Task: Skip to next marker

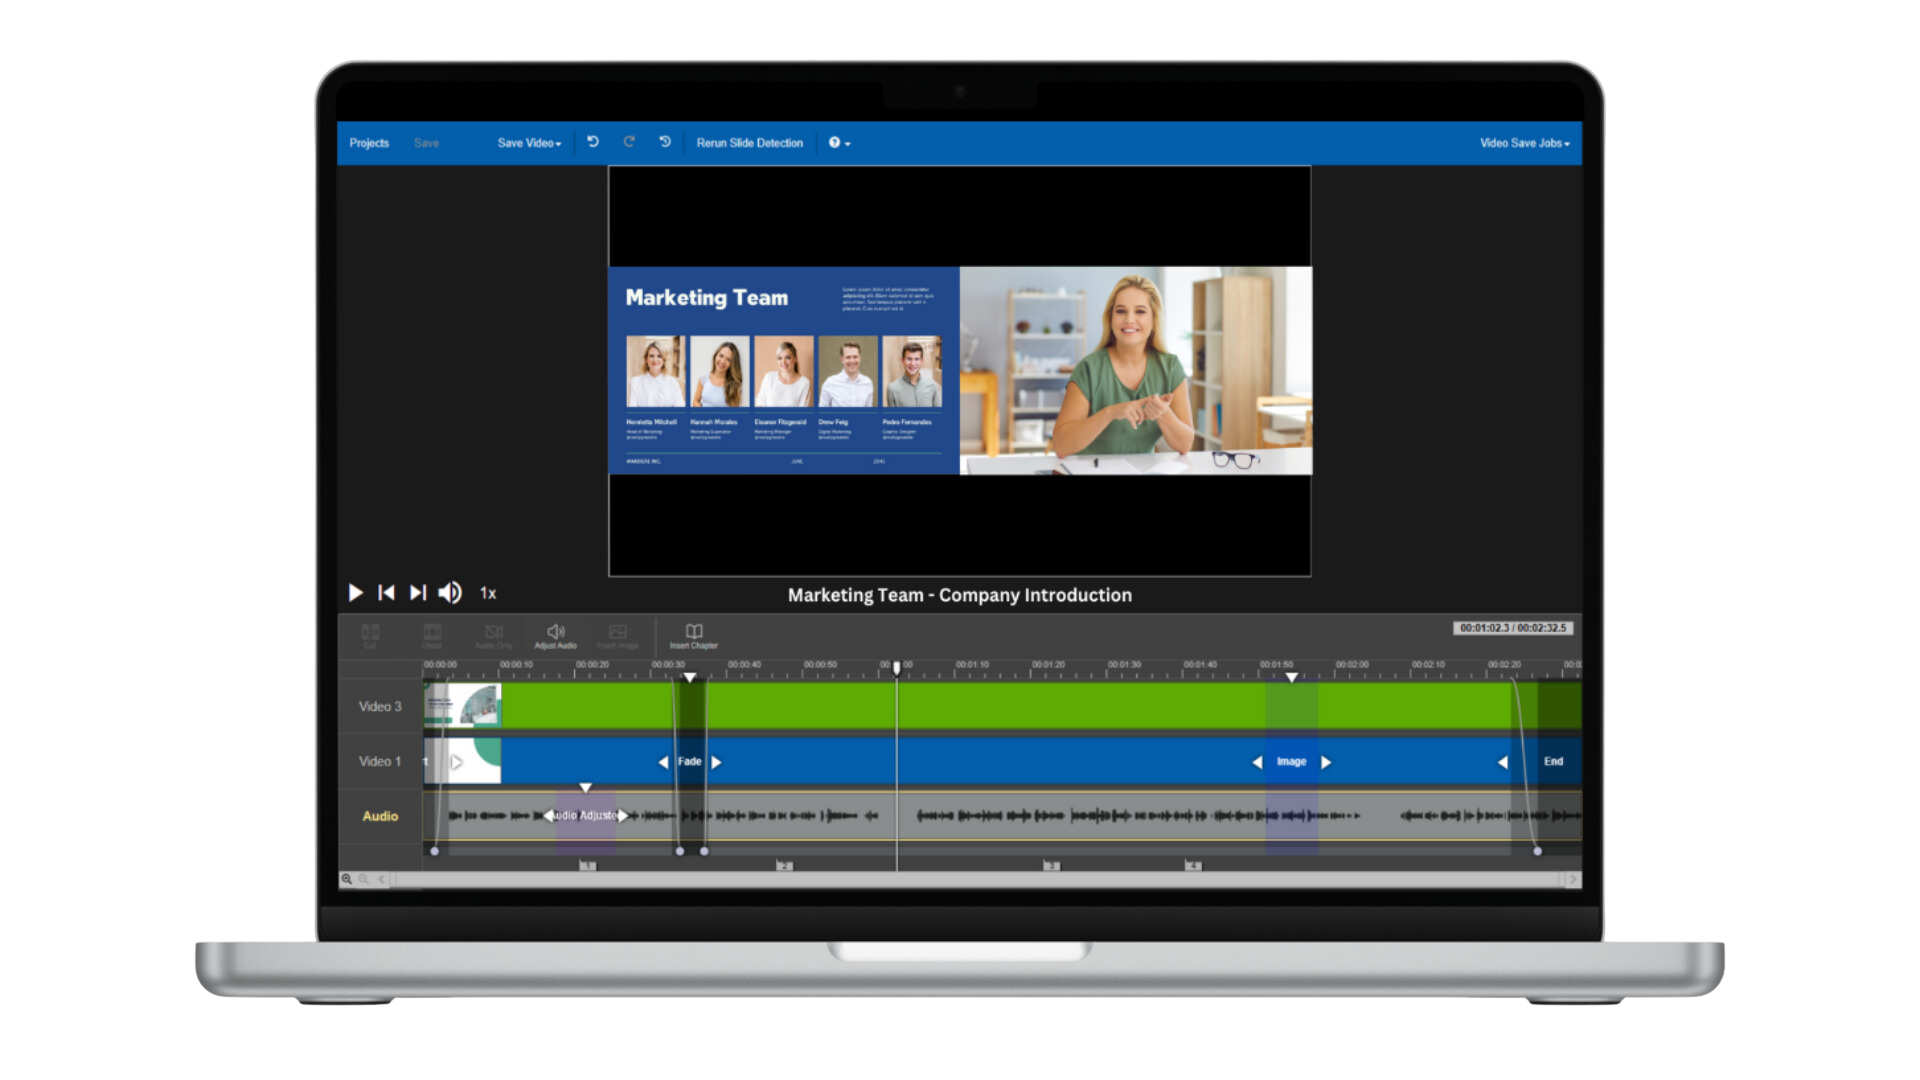Action: click(x=418, y=593)
